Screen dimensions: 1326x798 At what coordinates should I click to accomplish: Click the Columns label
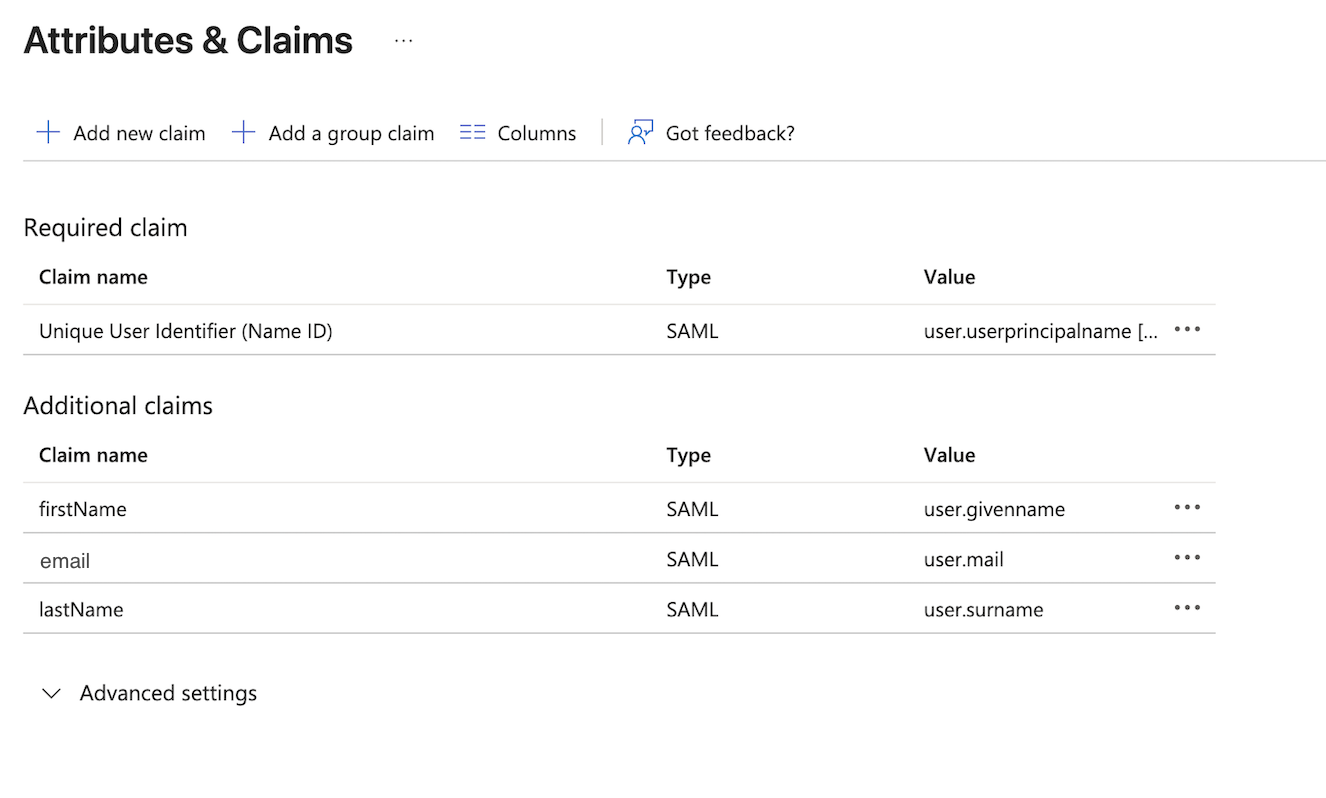(x=537, y=133)
